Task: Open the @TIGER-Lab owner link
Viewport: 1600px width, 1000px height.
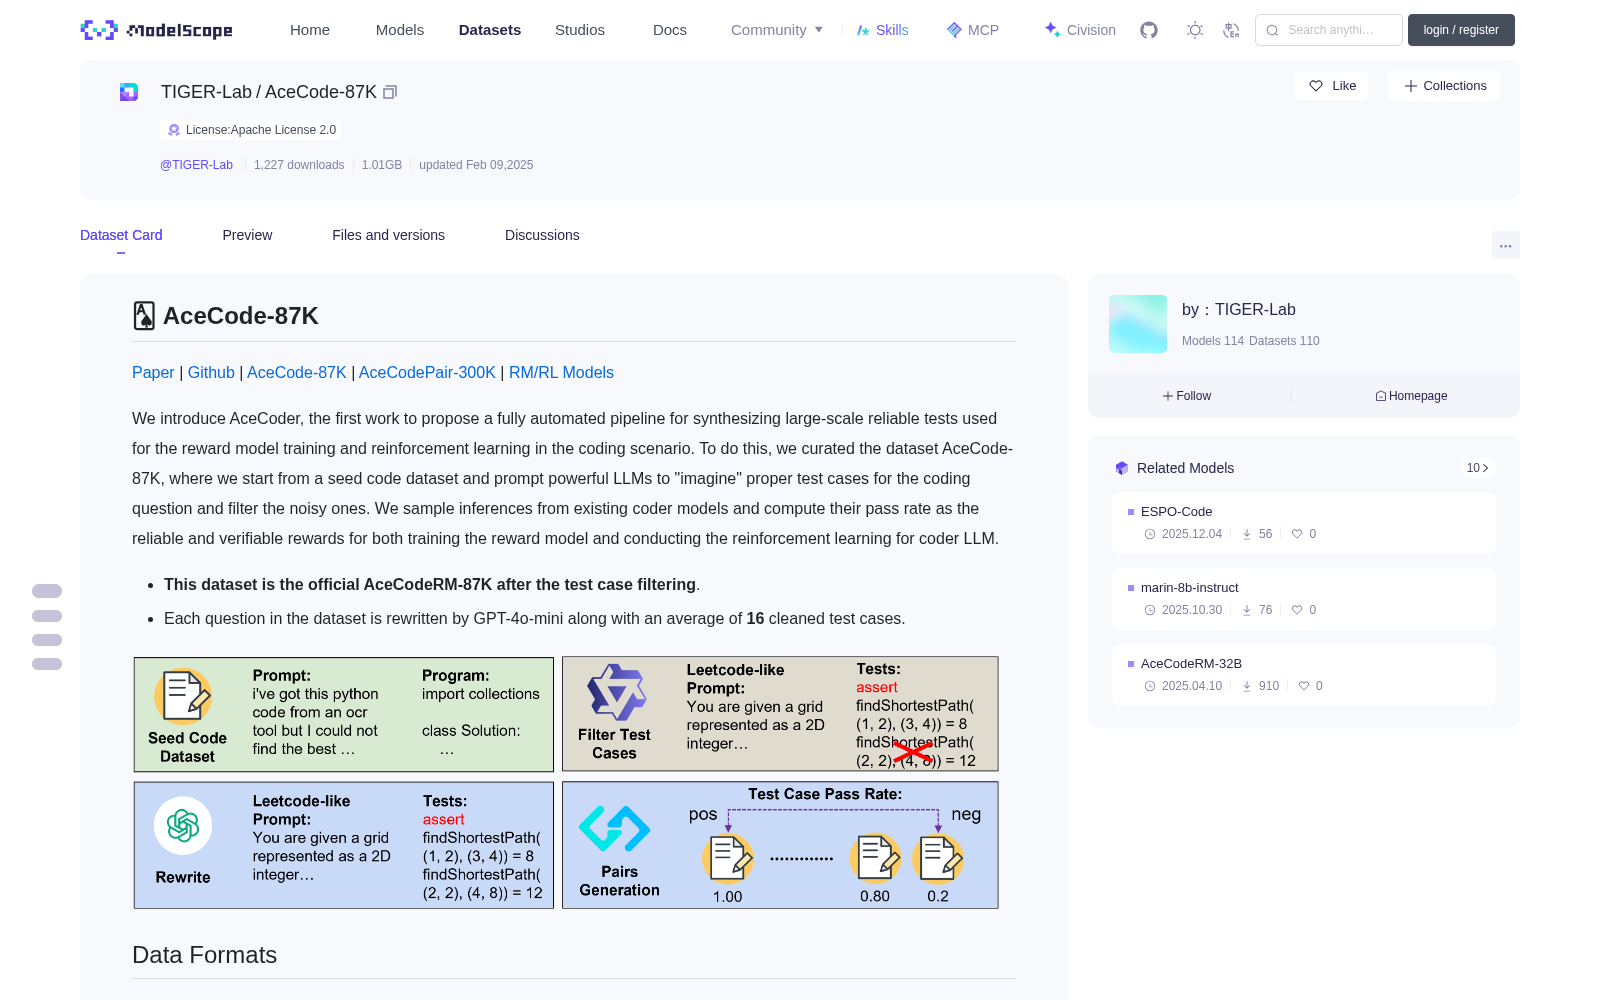Action: (x=196, y=165)
